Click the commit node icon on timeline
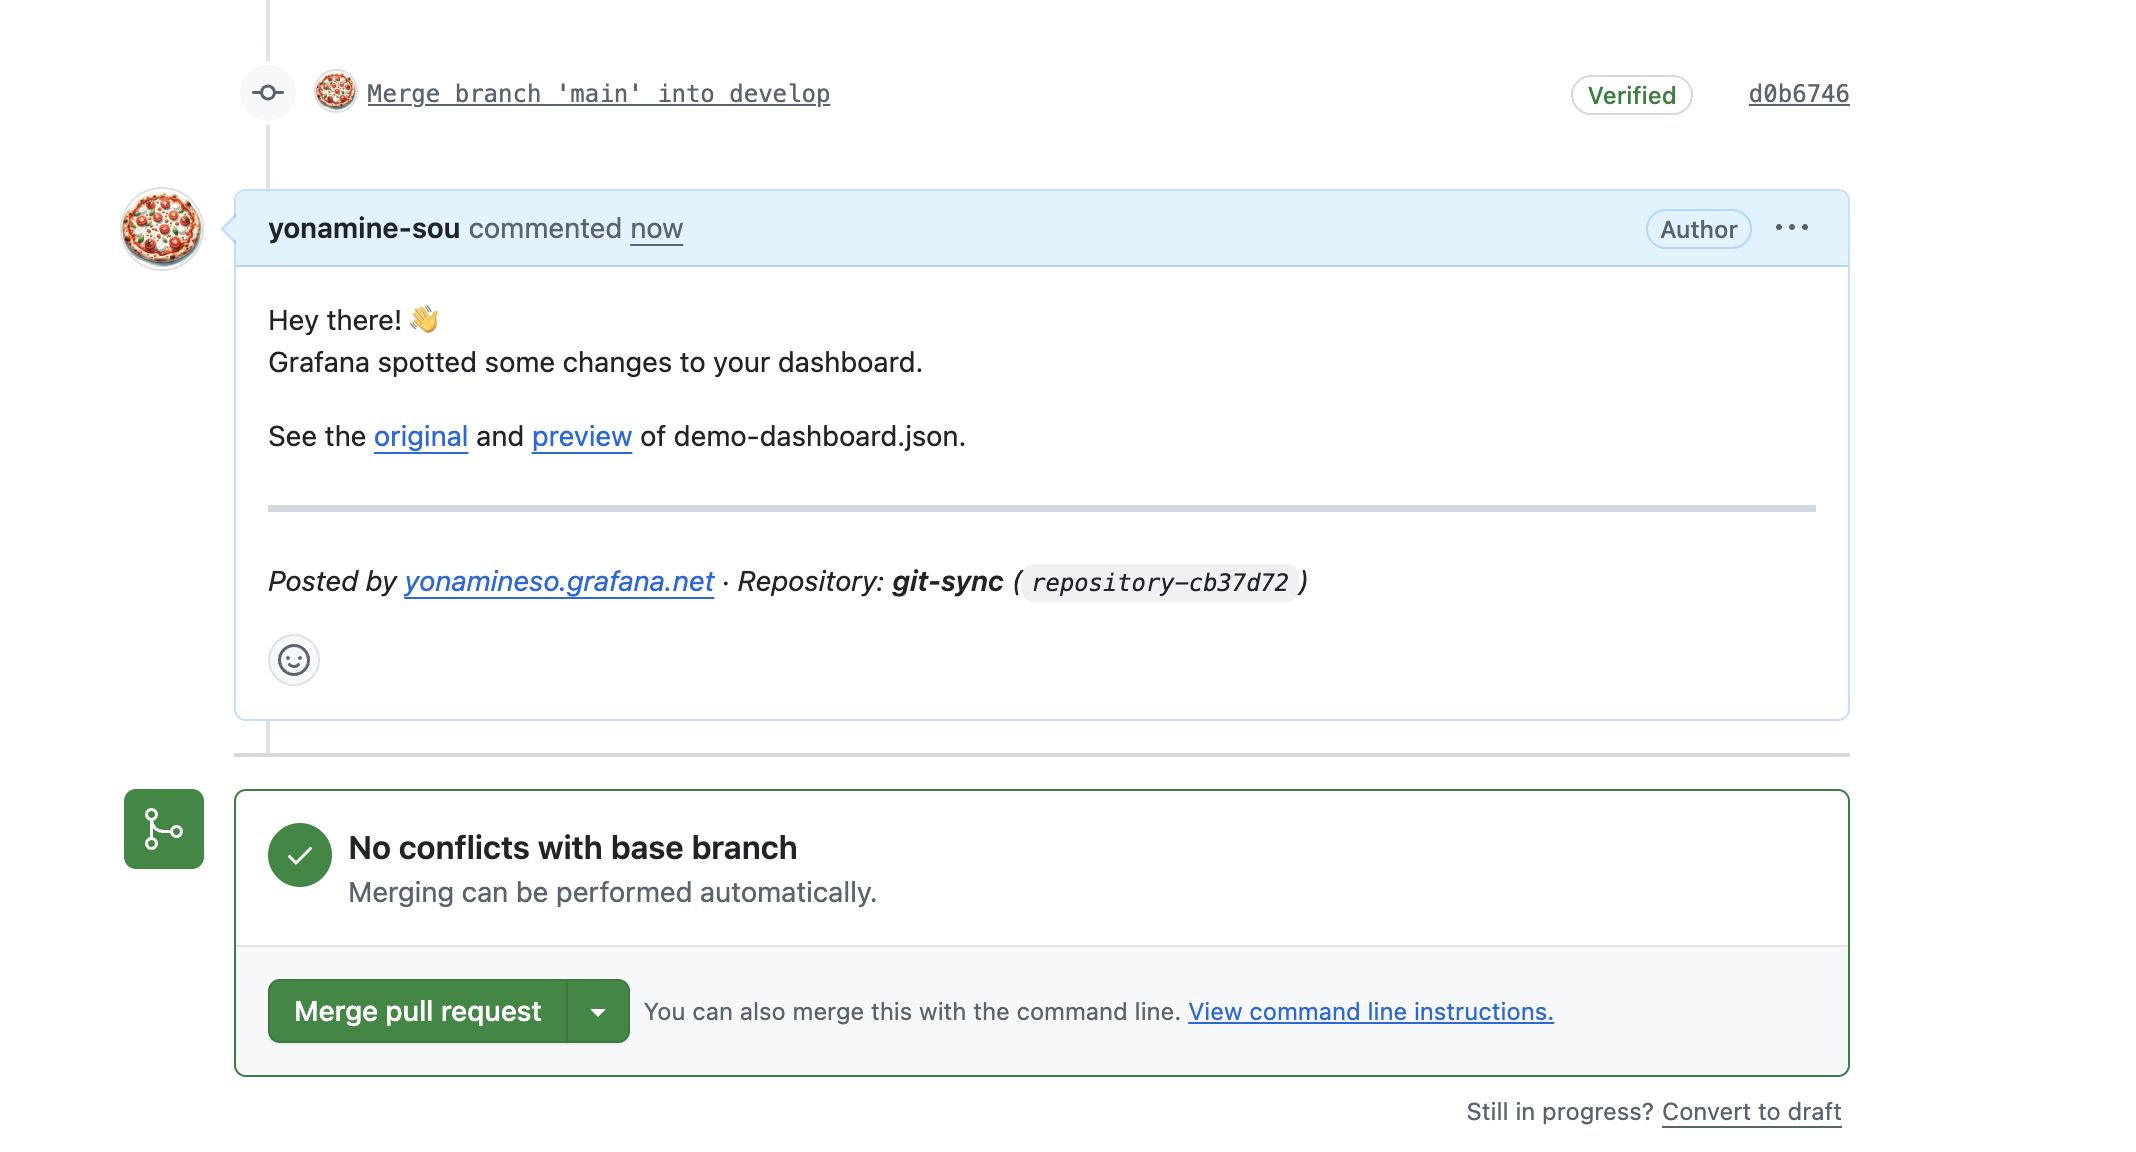 pyautogui.click(x=267, y=93)
